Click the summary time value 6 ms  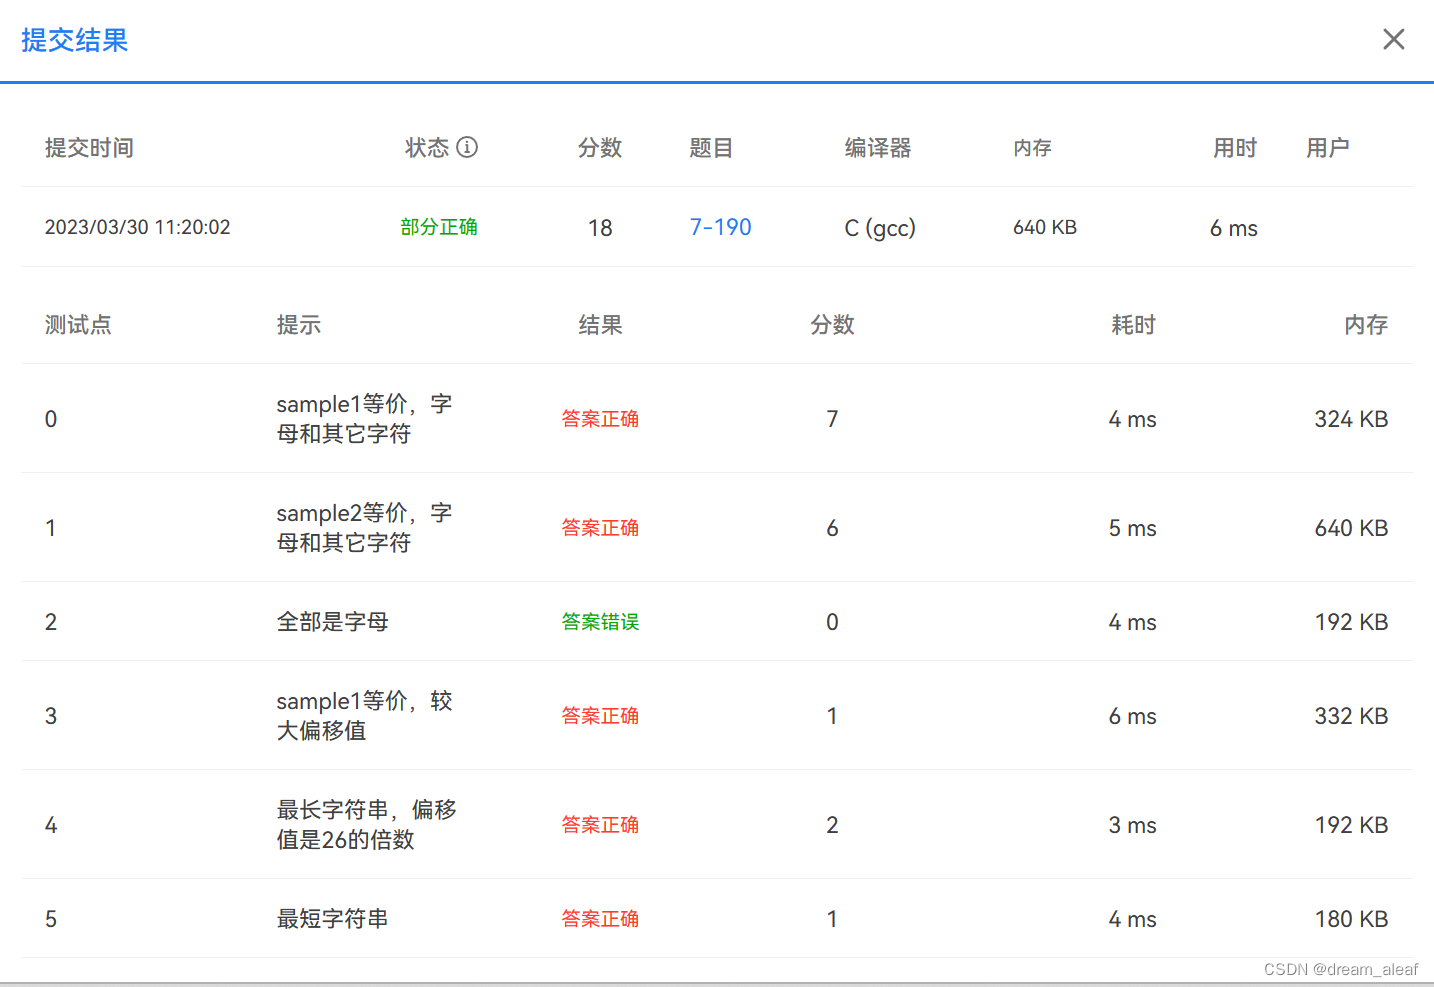coord(1234,228)
